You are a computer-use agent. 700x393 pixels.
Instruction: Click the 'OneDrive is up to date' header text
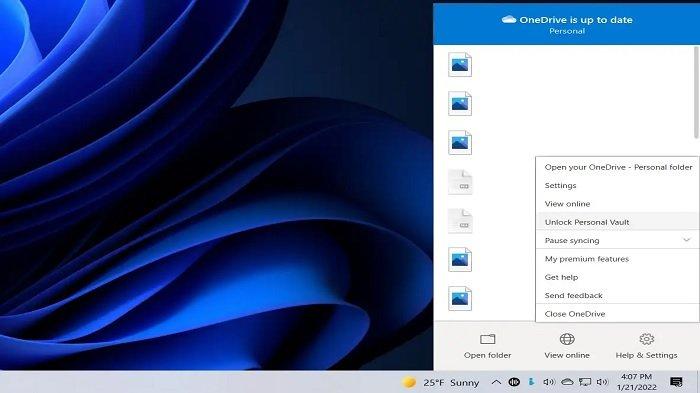tap(576, 20)
